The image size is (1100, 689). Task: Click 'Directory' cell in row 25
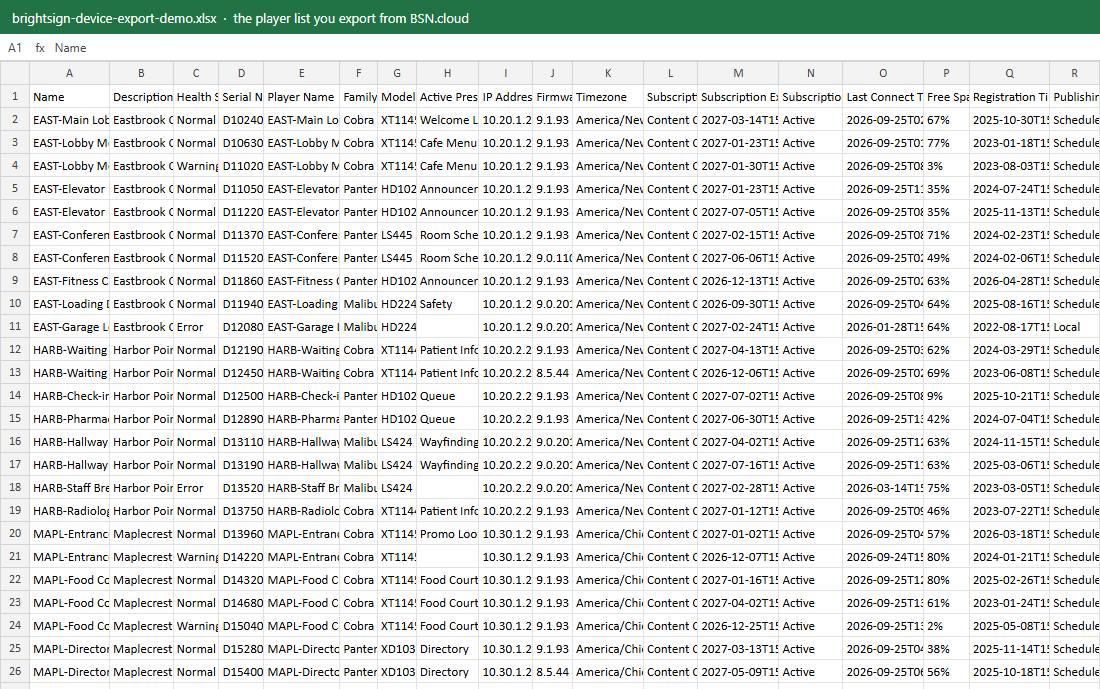click(448, 648)
